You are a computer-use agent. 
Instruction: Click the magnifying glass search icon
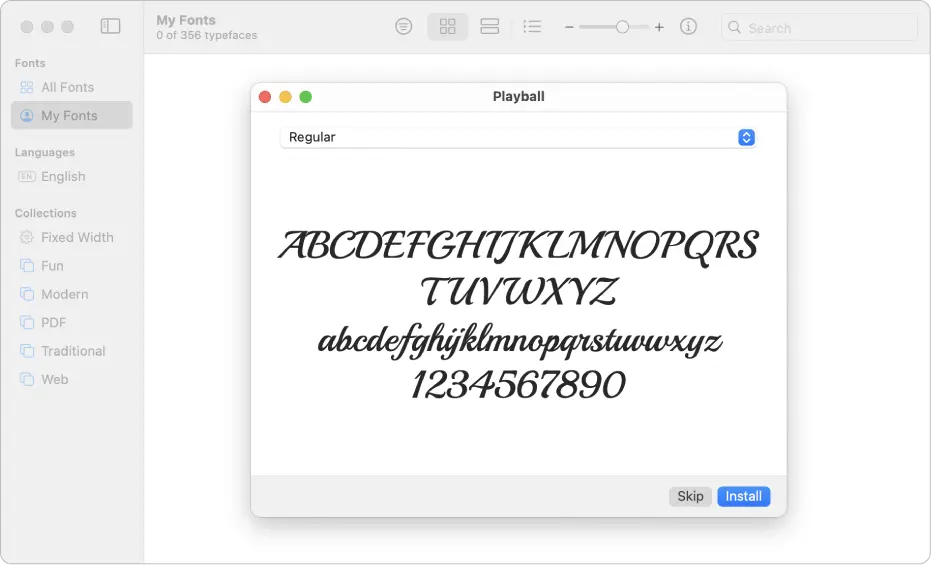(735, 28)
